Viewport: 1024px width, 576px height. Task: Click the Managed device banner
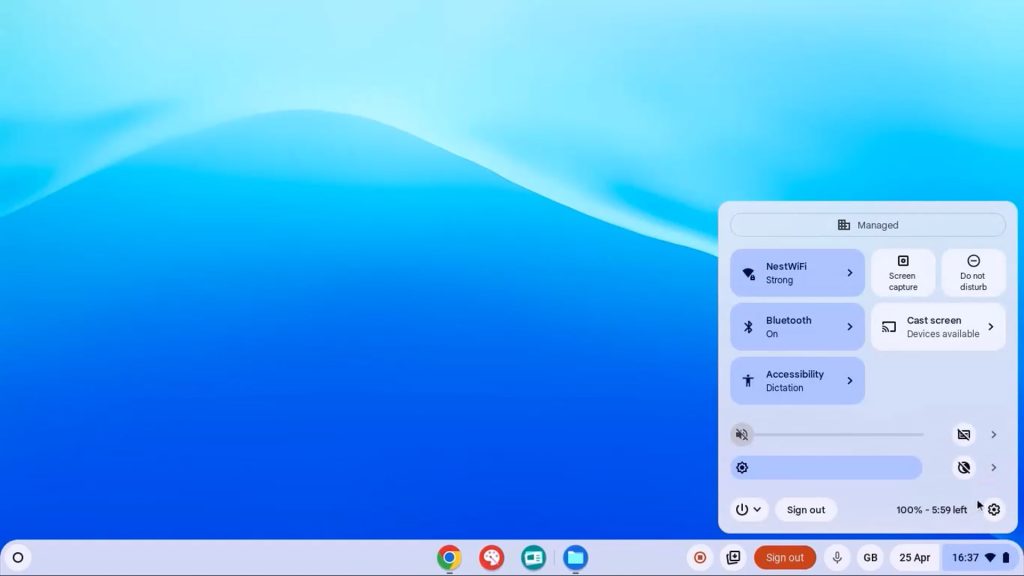pos(867,225)
